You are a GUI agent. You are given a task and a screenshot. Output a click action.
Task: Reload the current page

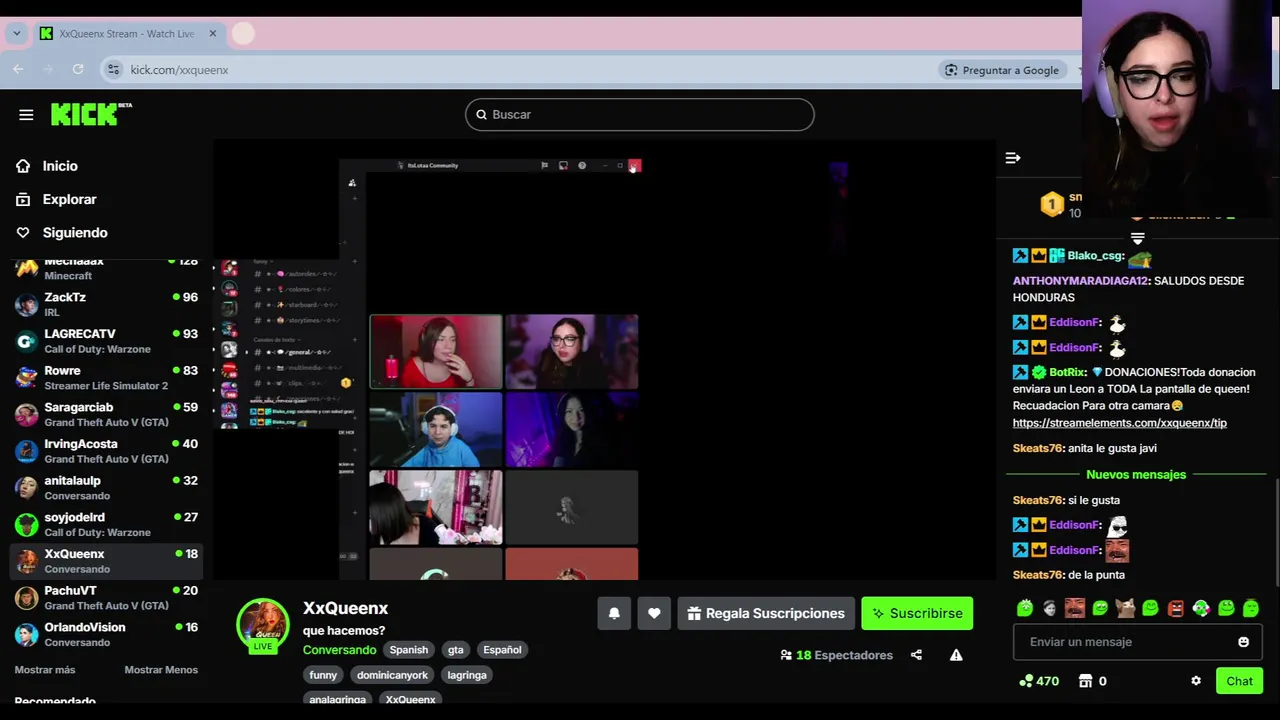tap(78, 69)
